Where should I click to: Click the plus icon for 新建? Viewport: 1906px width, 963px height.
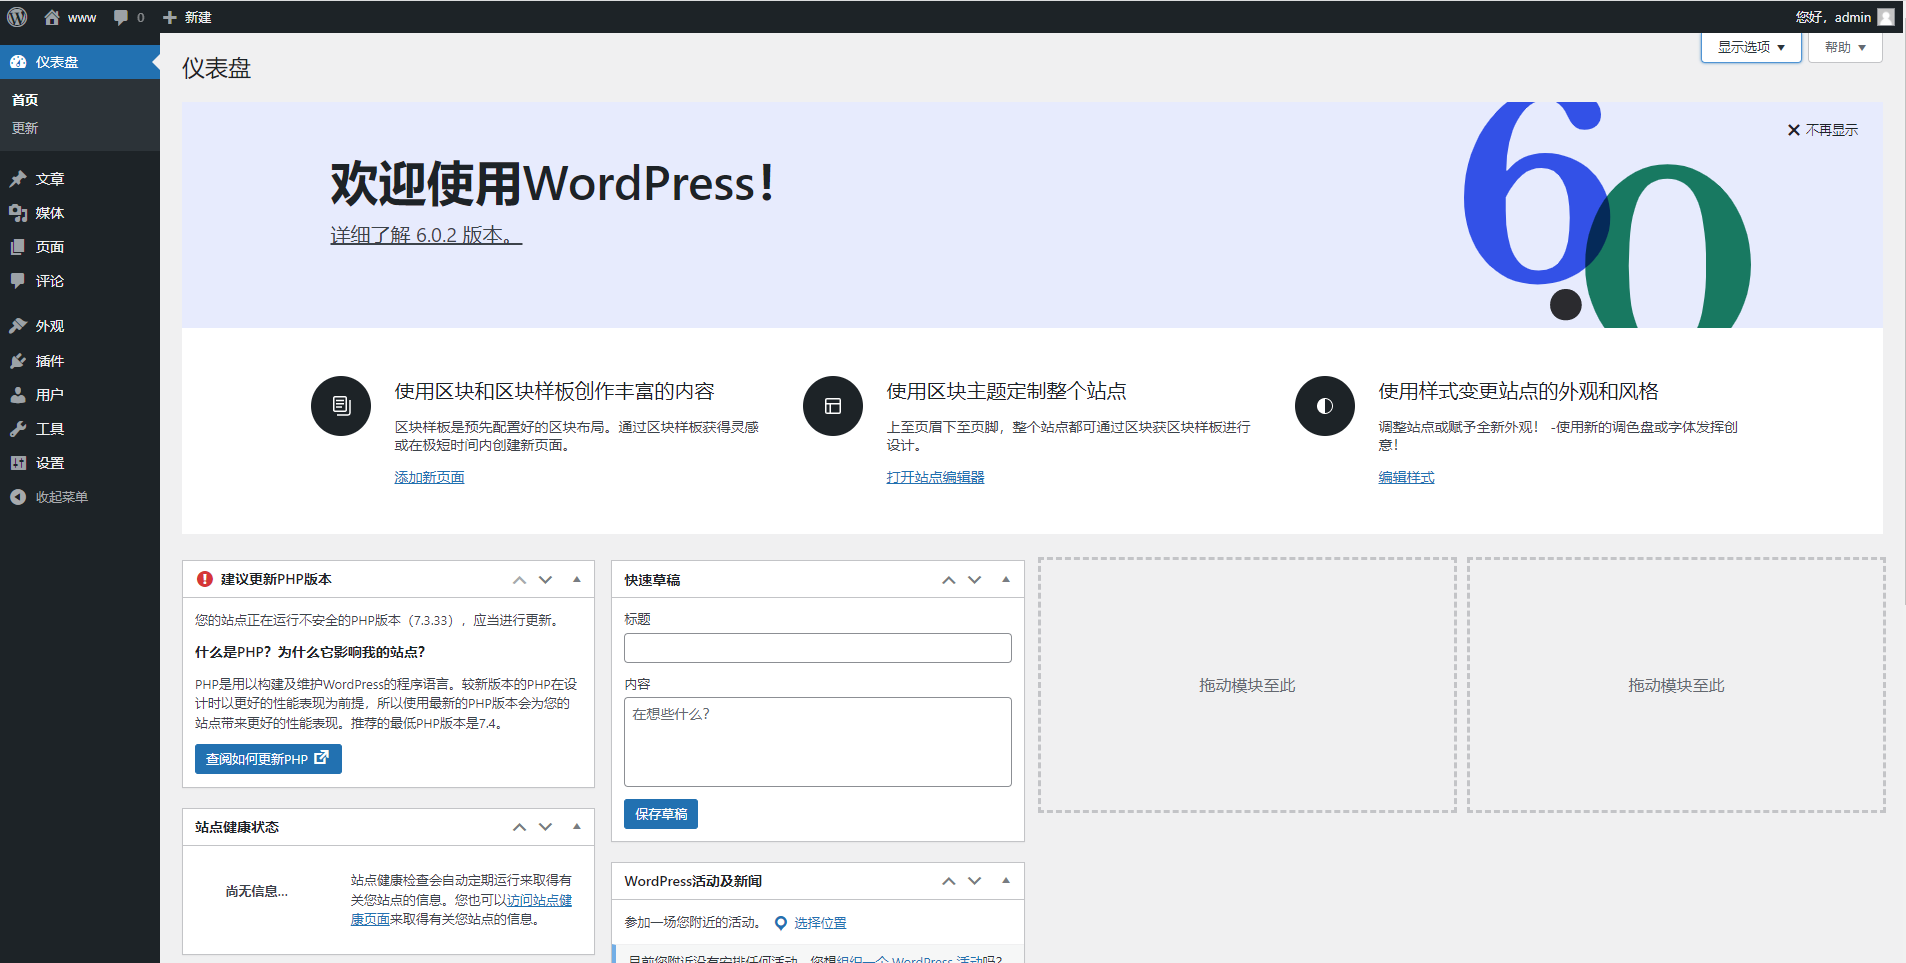pos(170,17)
